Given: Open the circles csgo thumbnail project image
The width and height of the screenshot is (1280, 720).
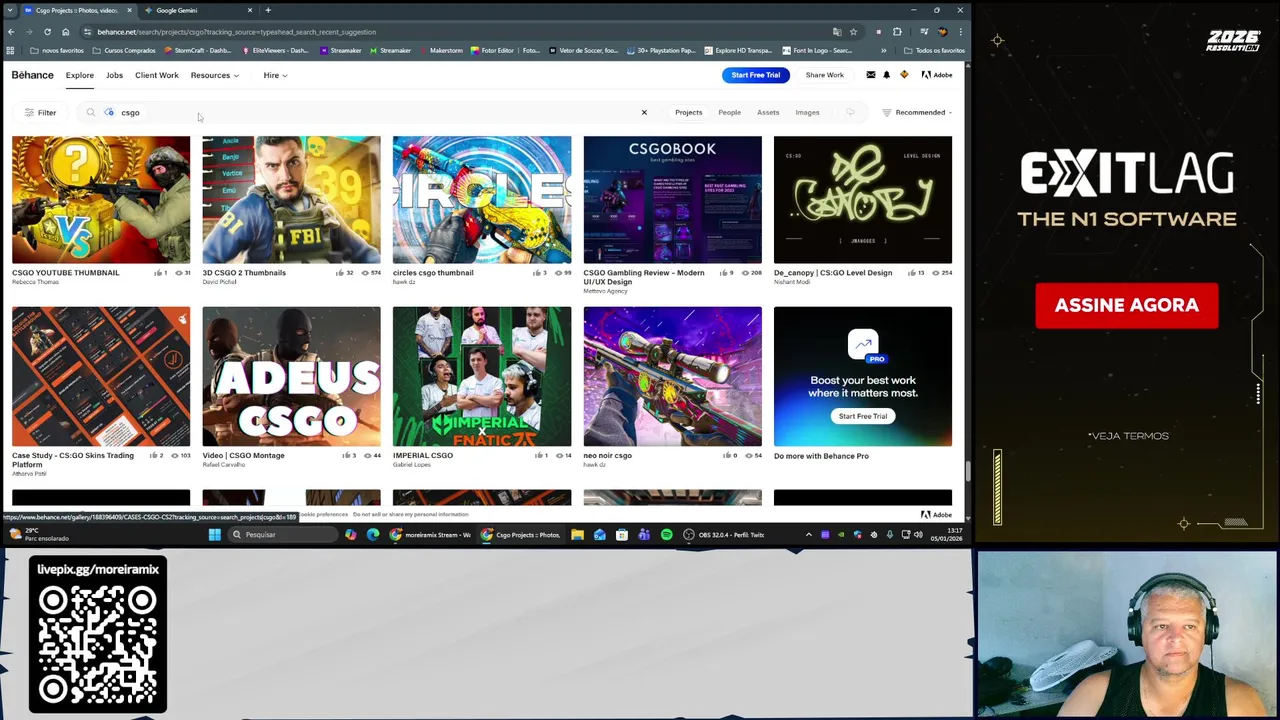Looking at the screenshot, I should click(482, 200).
